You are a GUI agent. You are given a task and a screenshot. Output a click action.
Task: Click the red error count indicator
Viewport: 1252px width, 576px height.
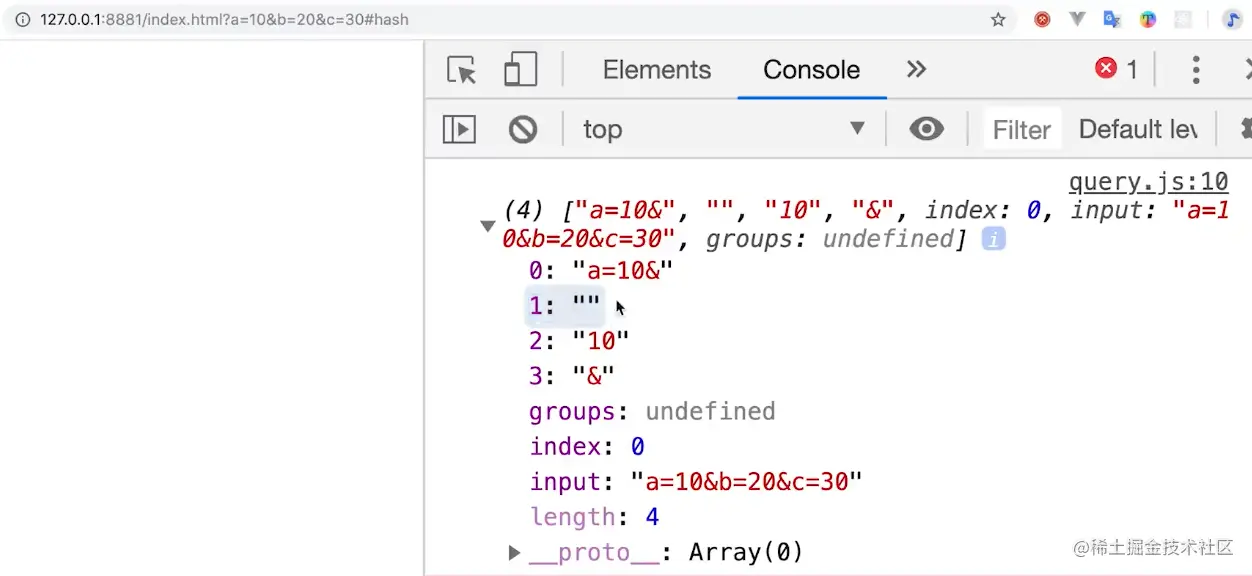coord(1116,69)
